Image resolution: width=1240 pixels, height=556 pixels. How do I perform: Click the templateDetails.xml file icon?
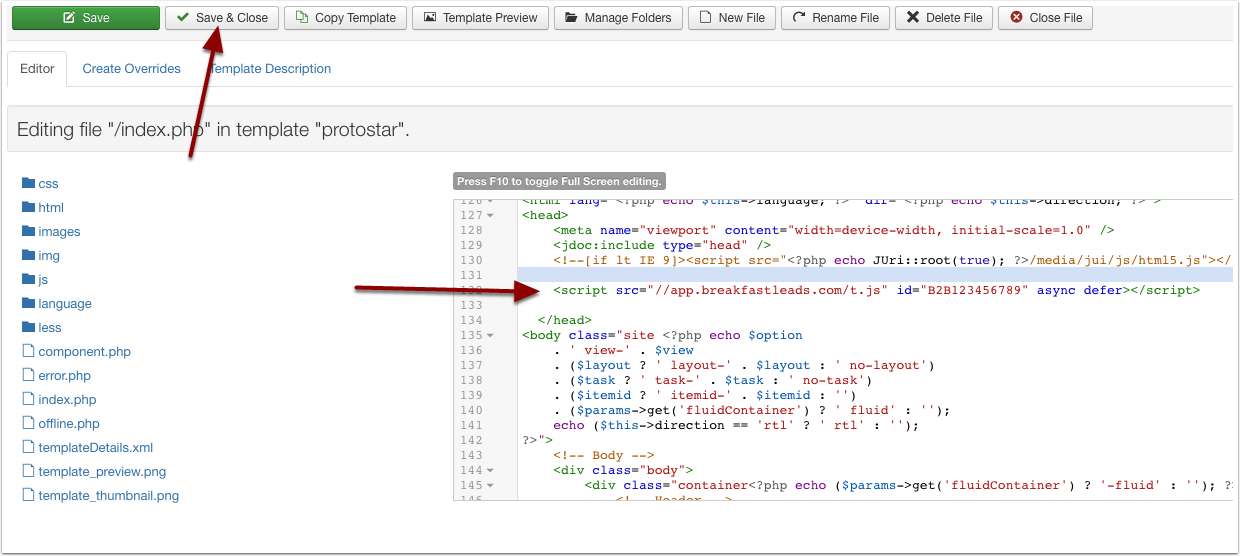[28, 447]
